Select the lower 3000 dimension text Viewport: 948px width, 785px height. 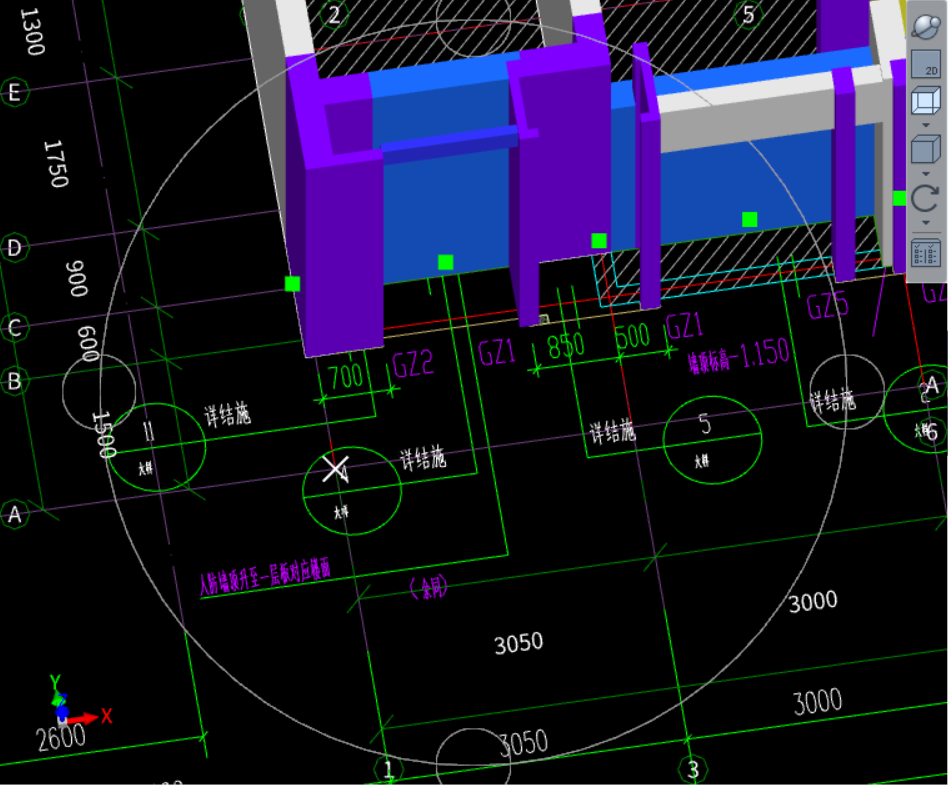click(817, 703)
